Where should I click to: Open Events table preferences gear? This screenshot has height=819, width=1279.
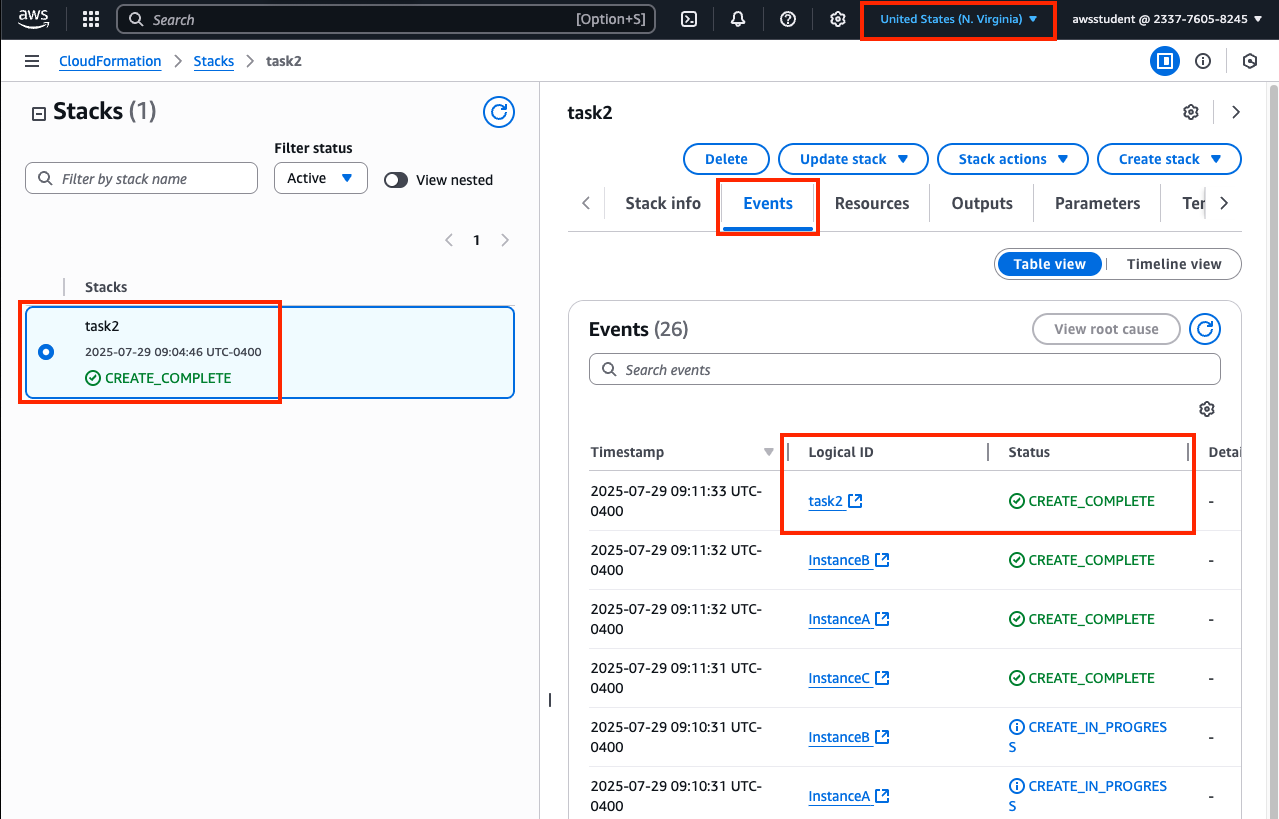pos(1207,409)
